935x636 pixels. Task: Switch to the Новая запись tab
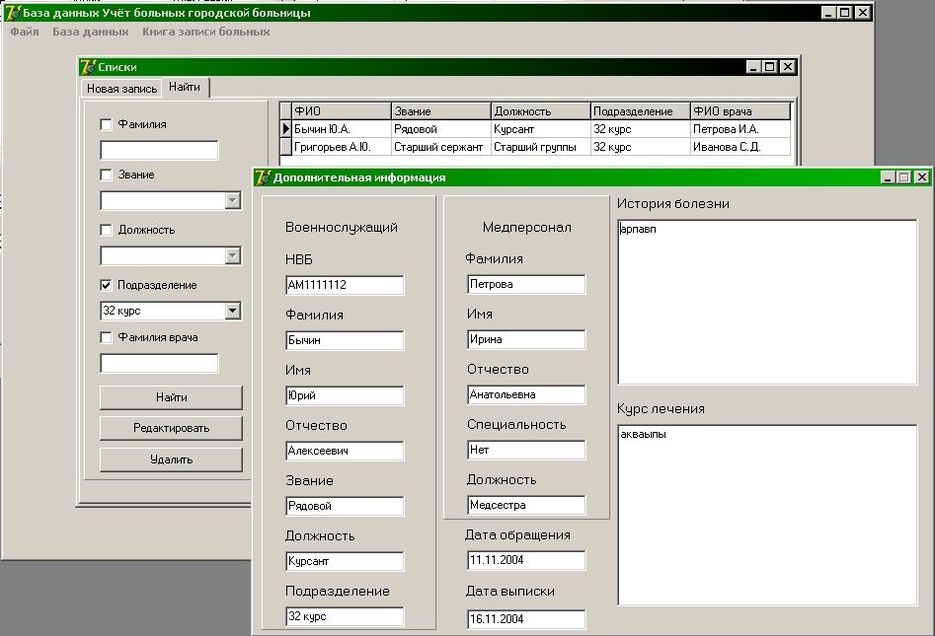122,89
